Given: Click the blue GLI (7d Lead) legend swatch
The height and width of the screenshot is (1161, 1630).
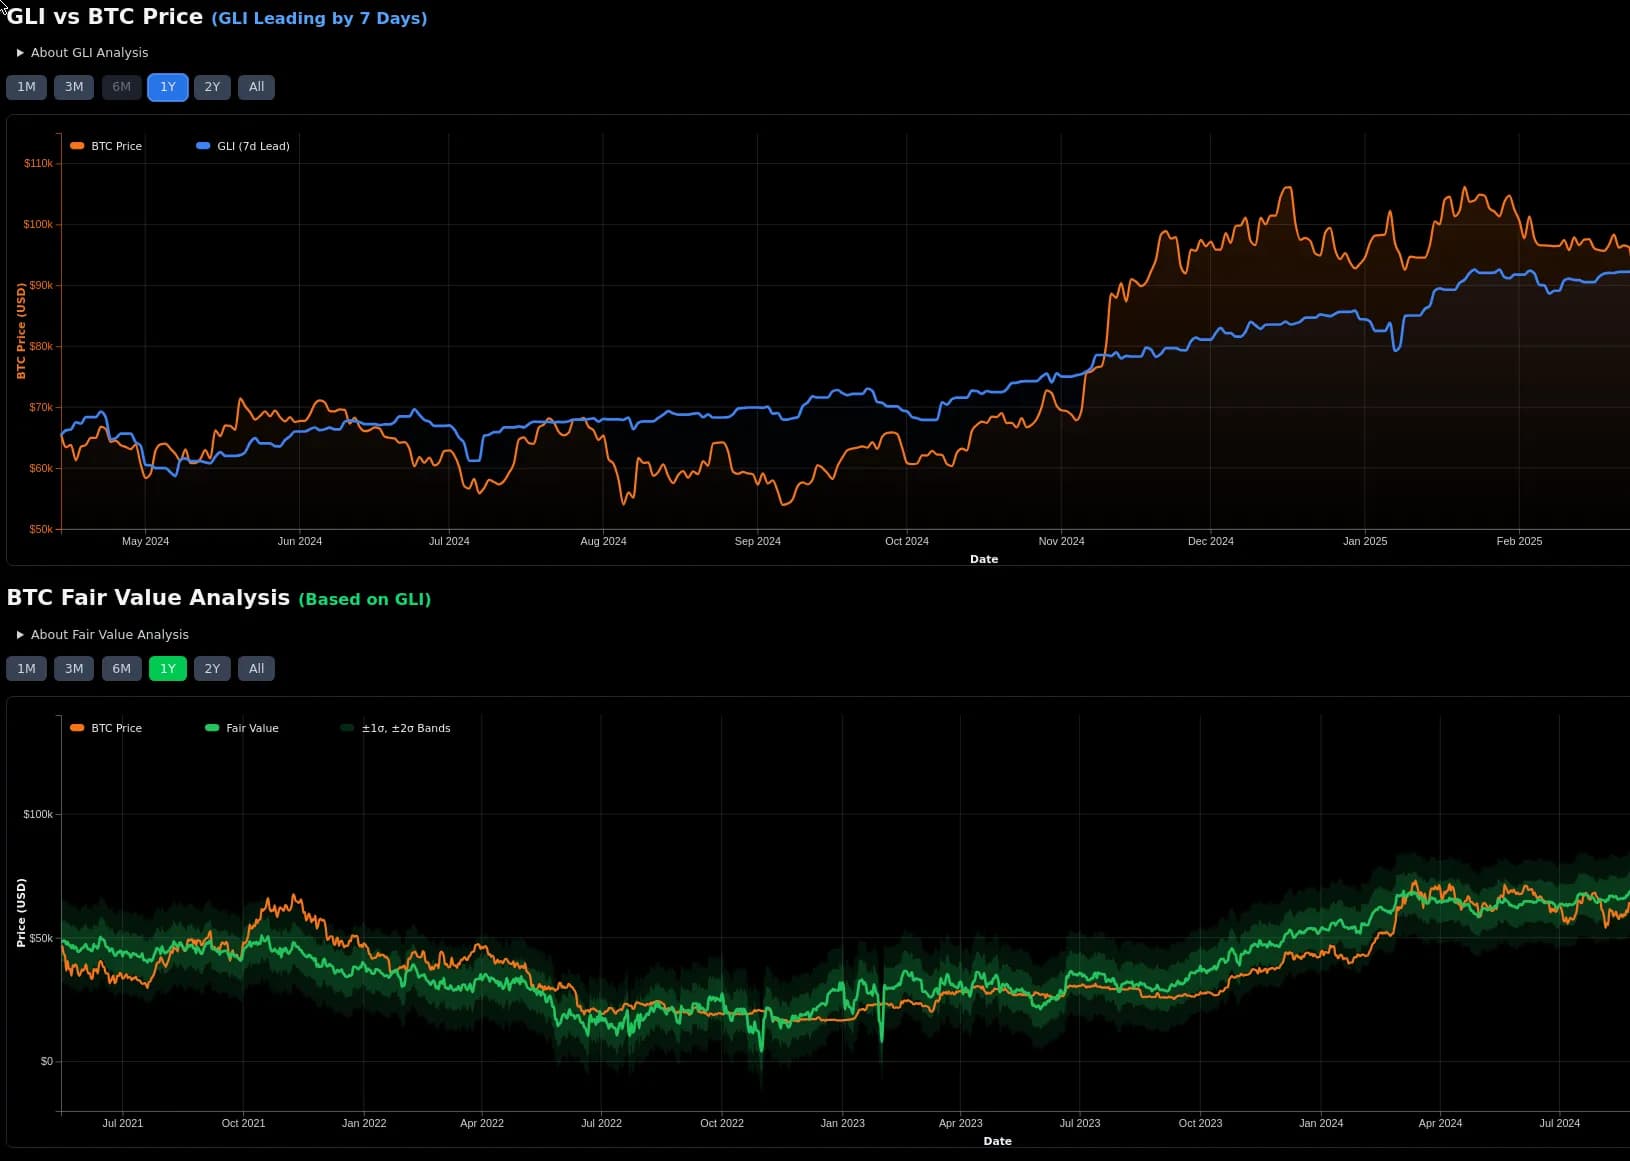Looking at the screenshot, I should point(203,146).
